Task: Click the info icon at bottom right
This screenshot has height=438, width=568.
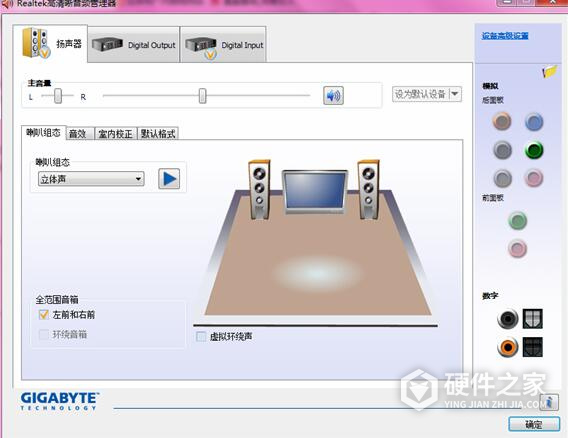Action: [548, 402]
